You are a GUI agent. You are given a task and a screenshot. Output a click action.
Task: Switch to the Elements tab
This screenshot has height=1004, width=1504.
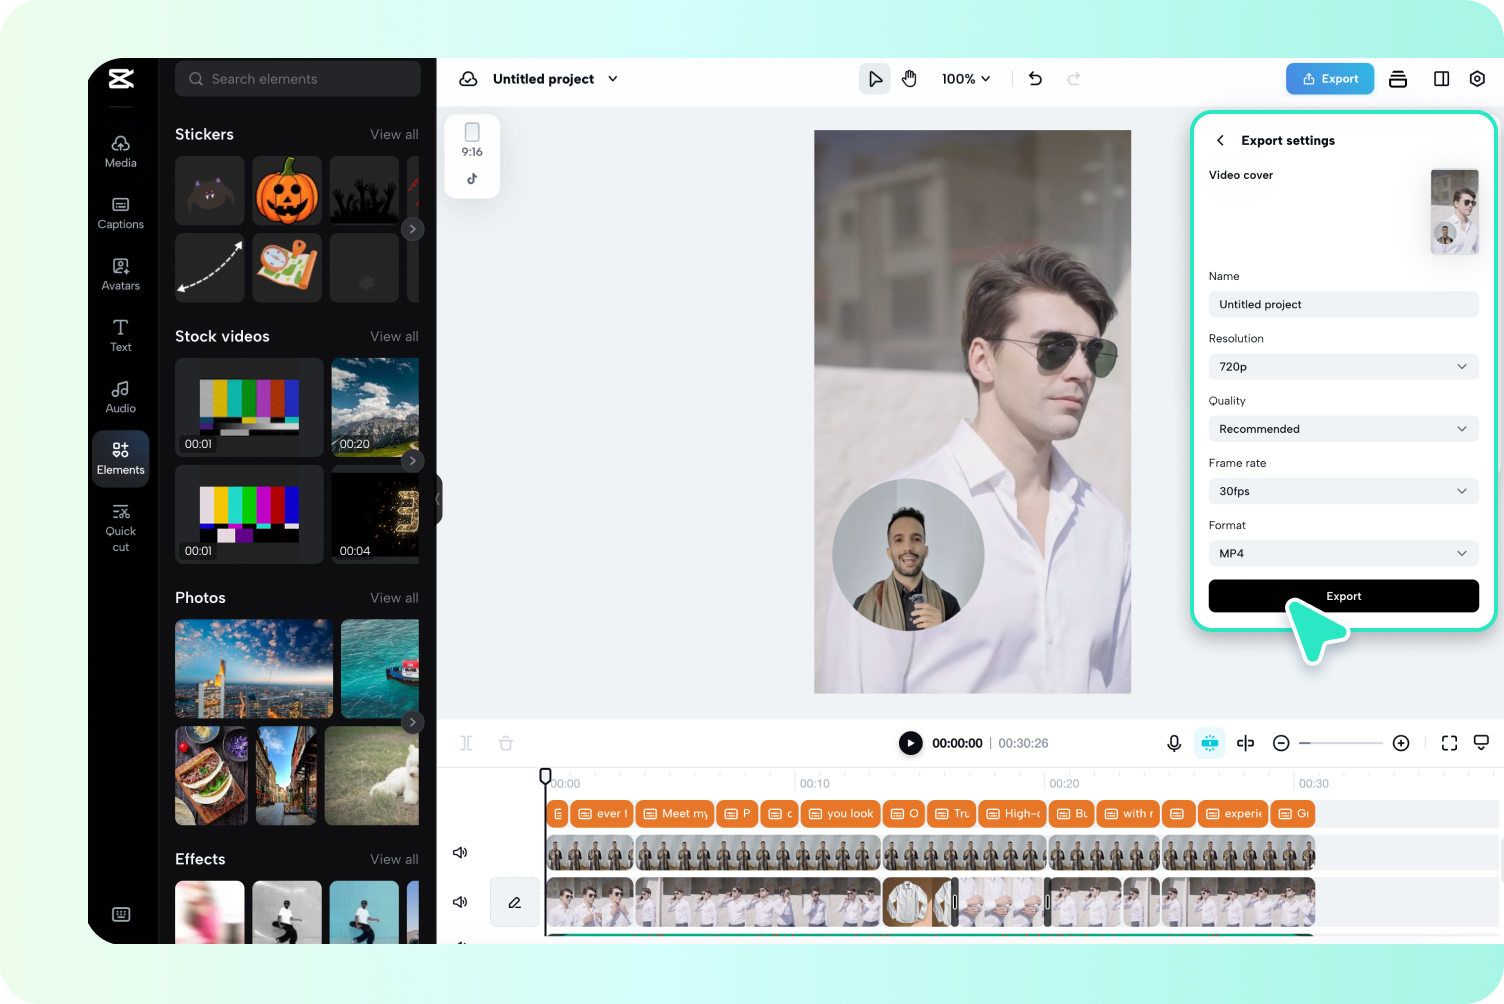pos(120,457)
